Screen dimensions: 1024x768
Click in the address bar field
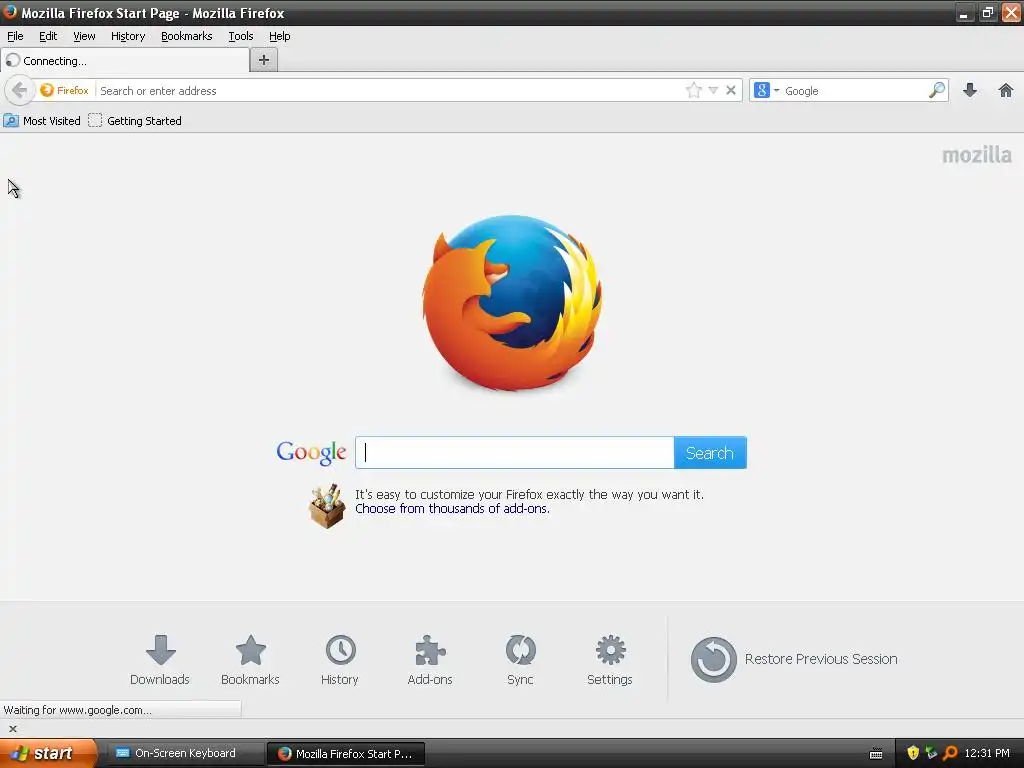[x=390, y=91]
